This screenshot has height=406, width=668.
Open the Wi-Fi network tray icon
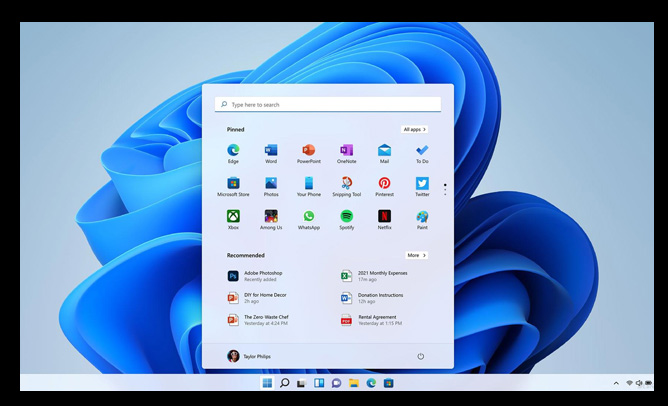coord(629,383)
